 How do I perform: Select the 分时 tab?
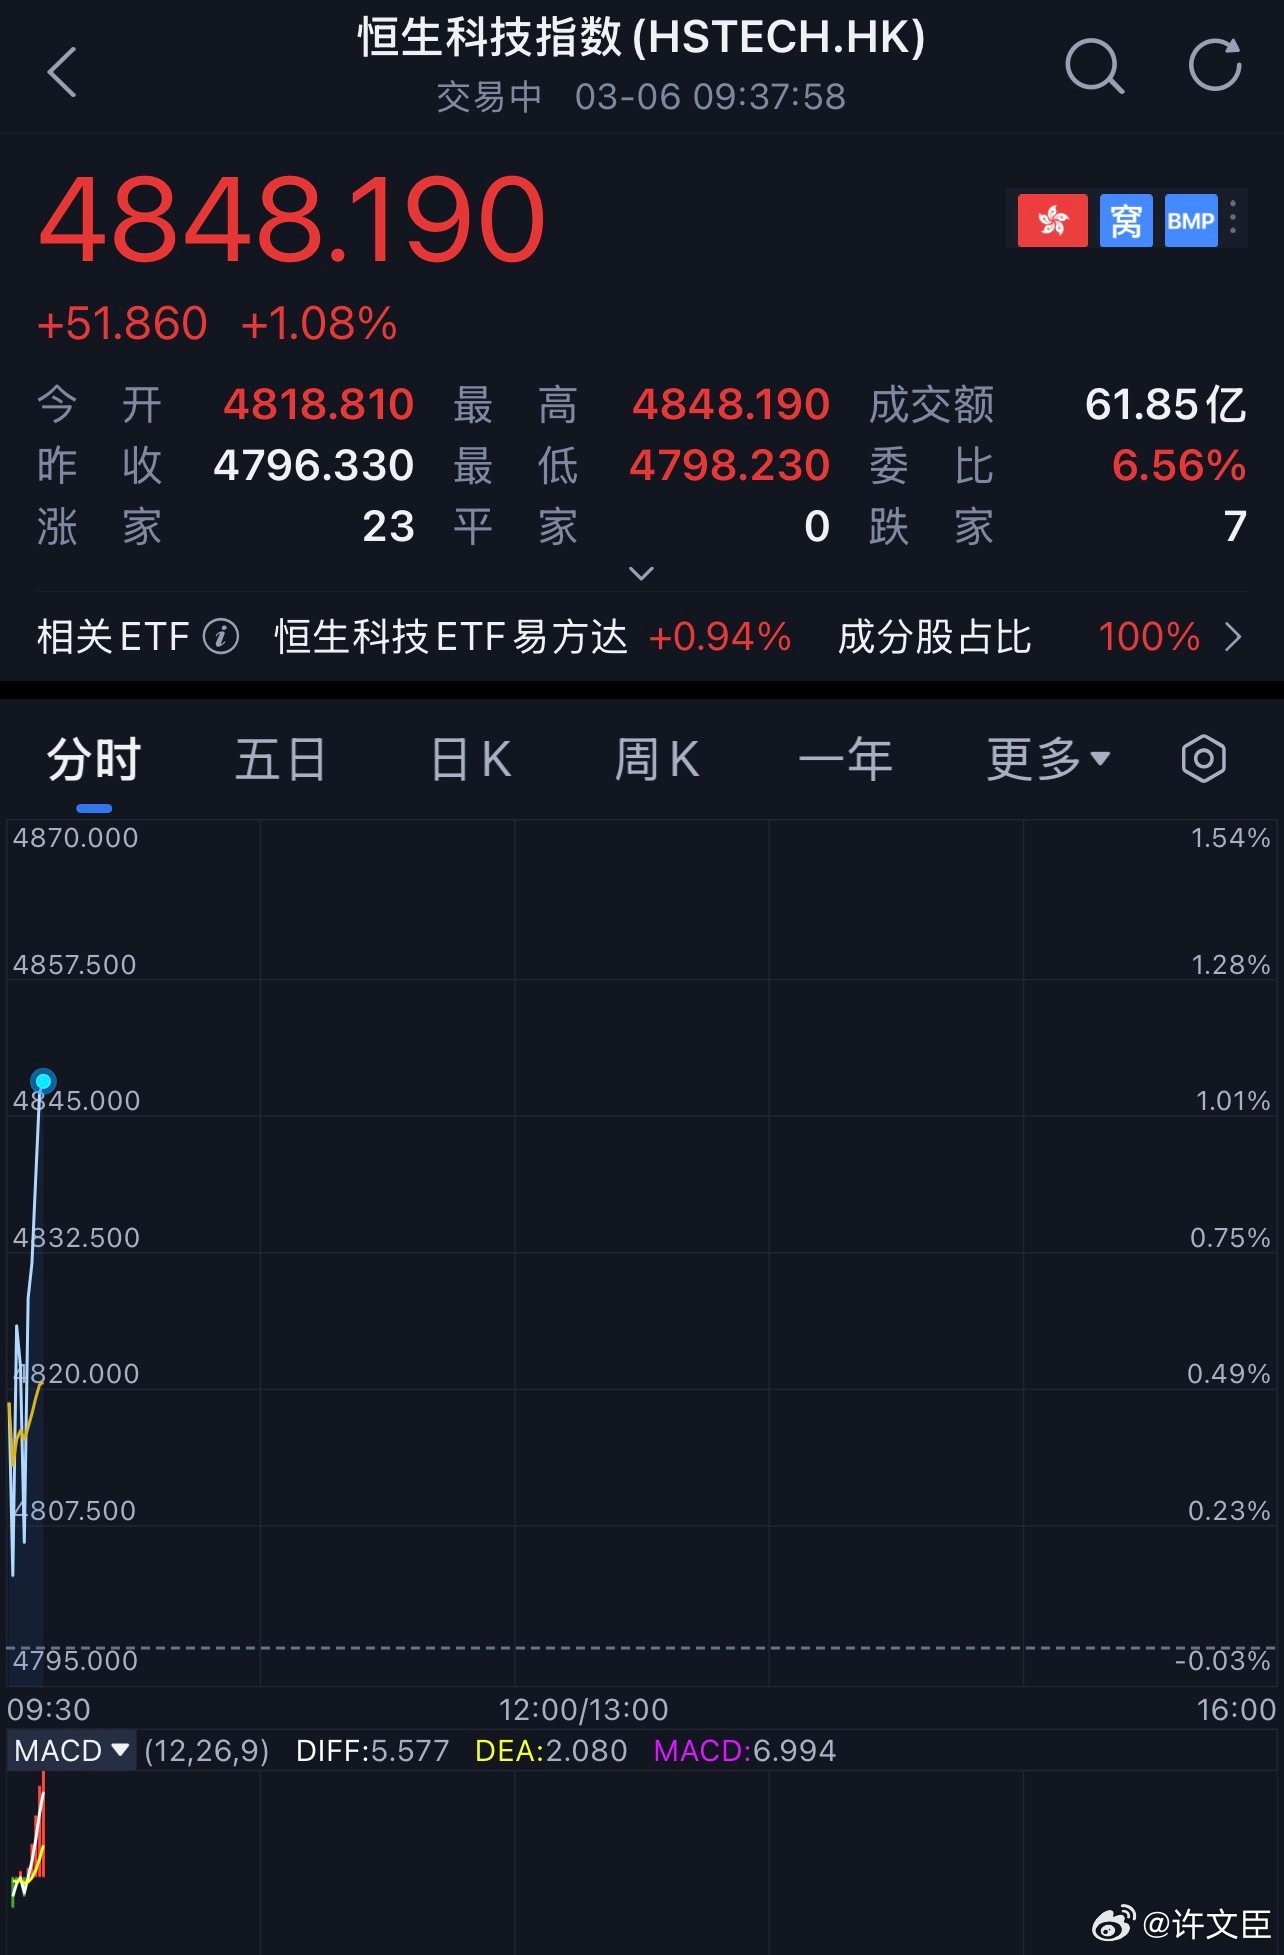pos(94,759)
